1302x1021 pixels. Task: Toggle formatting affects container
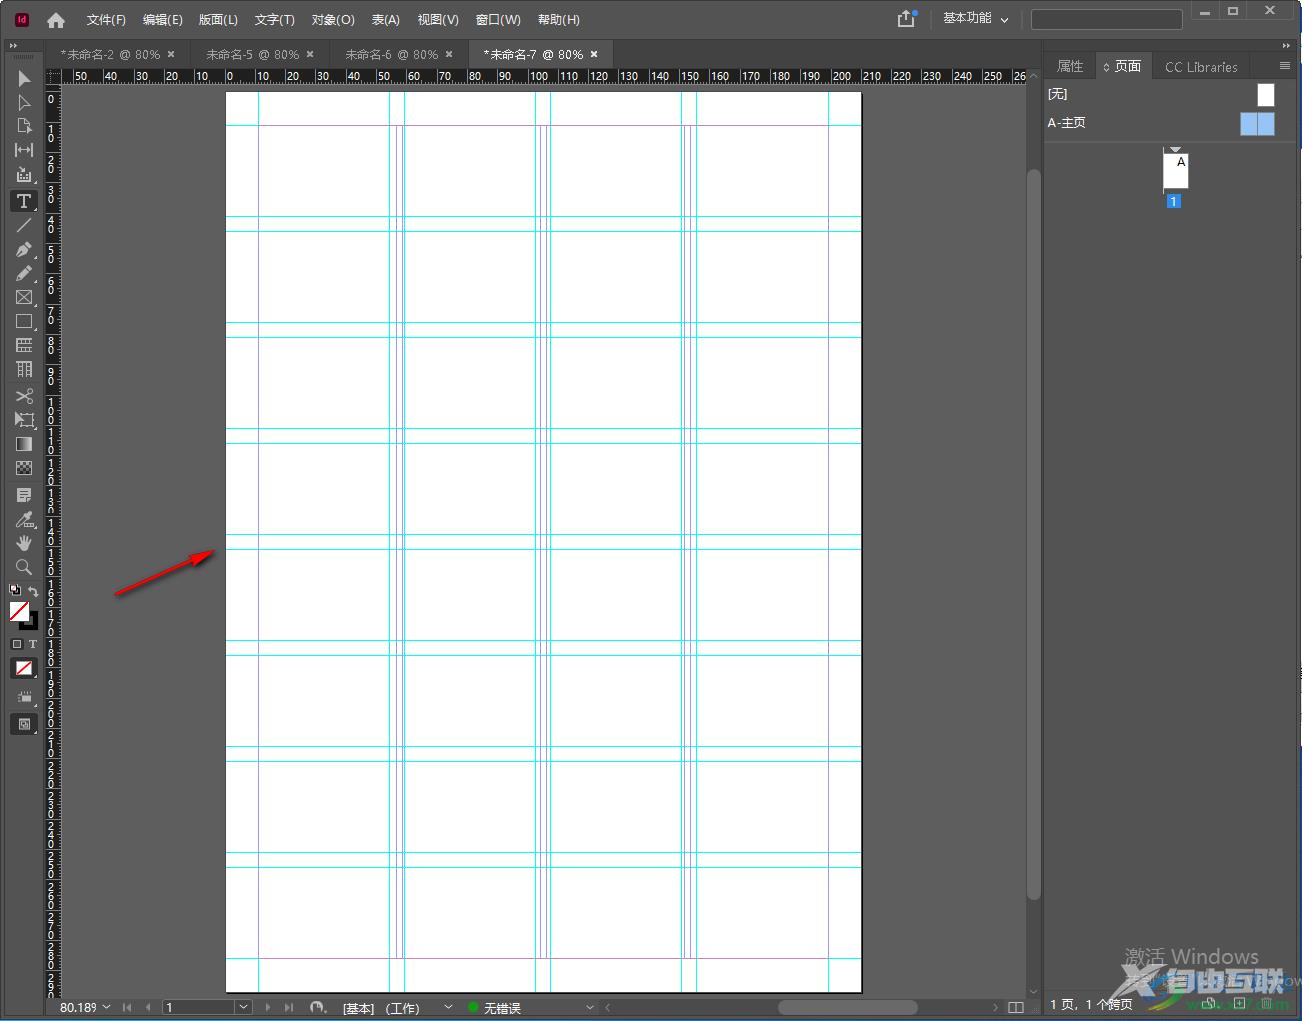(16, 644)
